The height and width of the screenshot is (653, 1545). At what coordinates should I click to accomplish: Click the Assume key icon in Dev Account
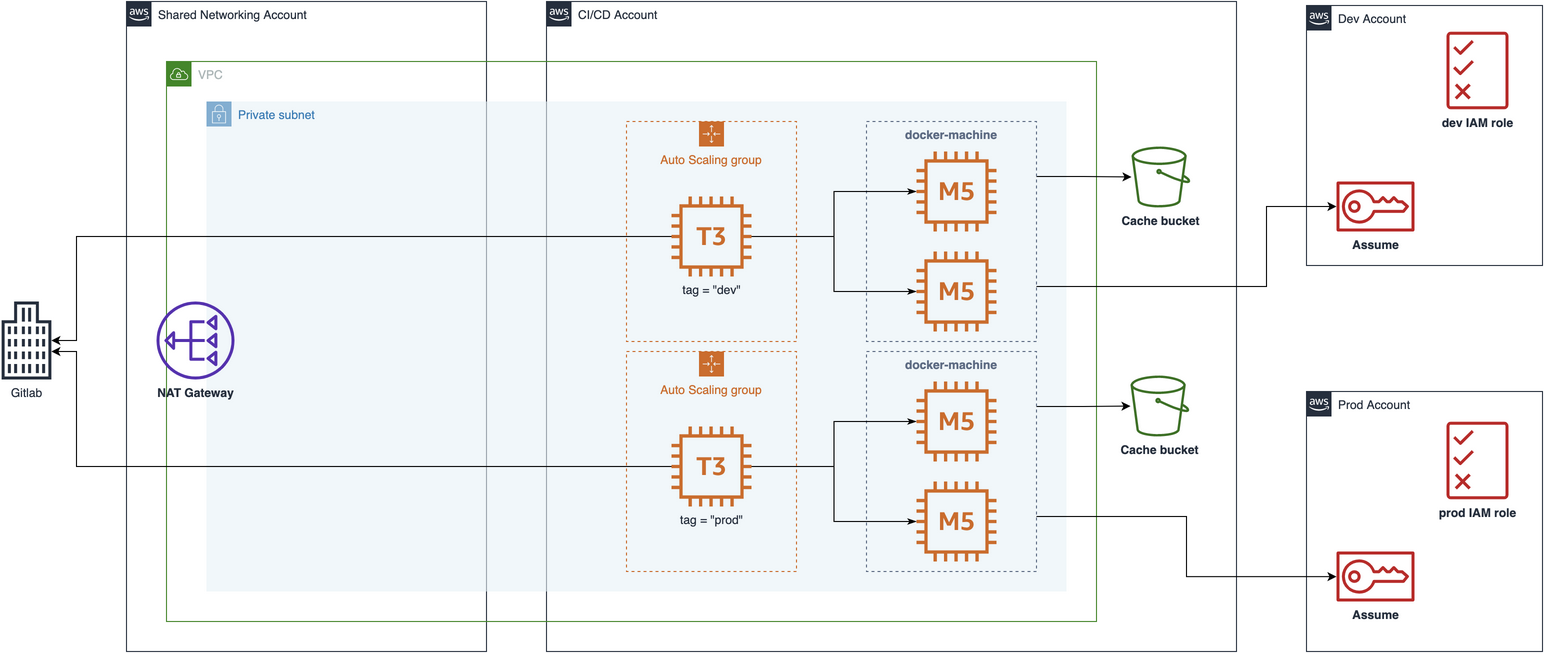(1375, 206)
